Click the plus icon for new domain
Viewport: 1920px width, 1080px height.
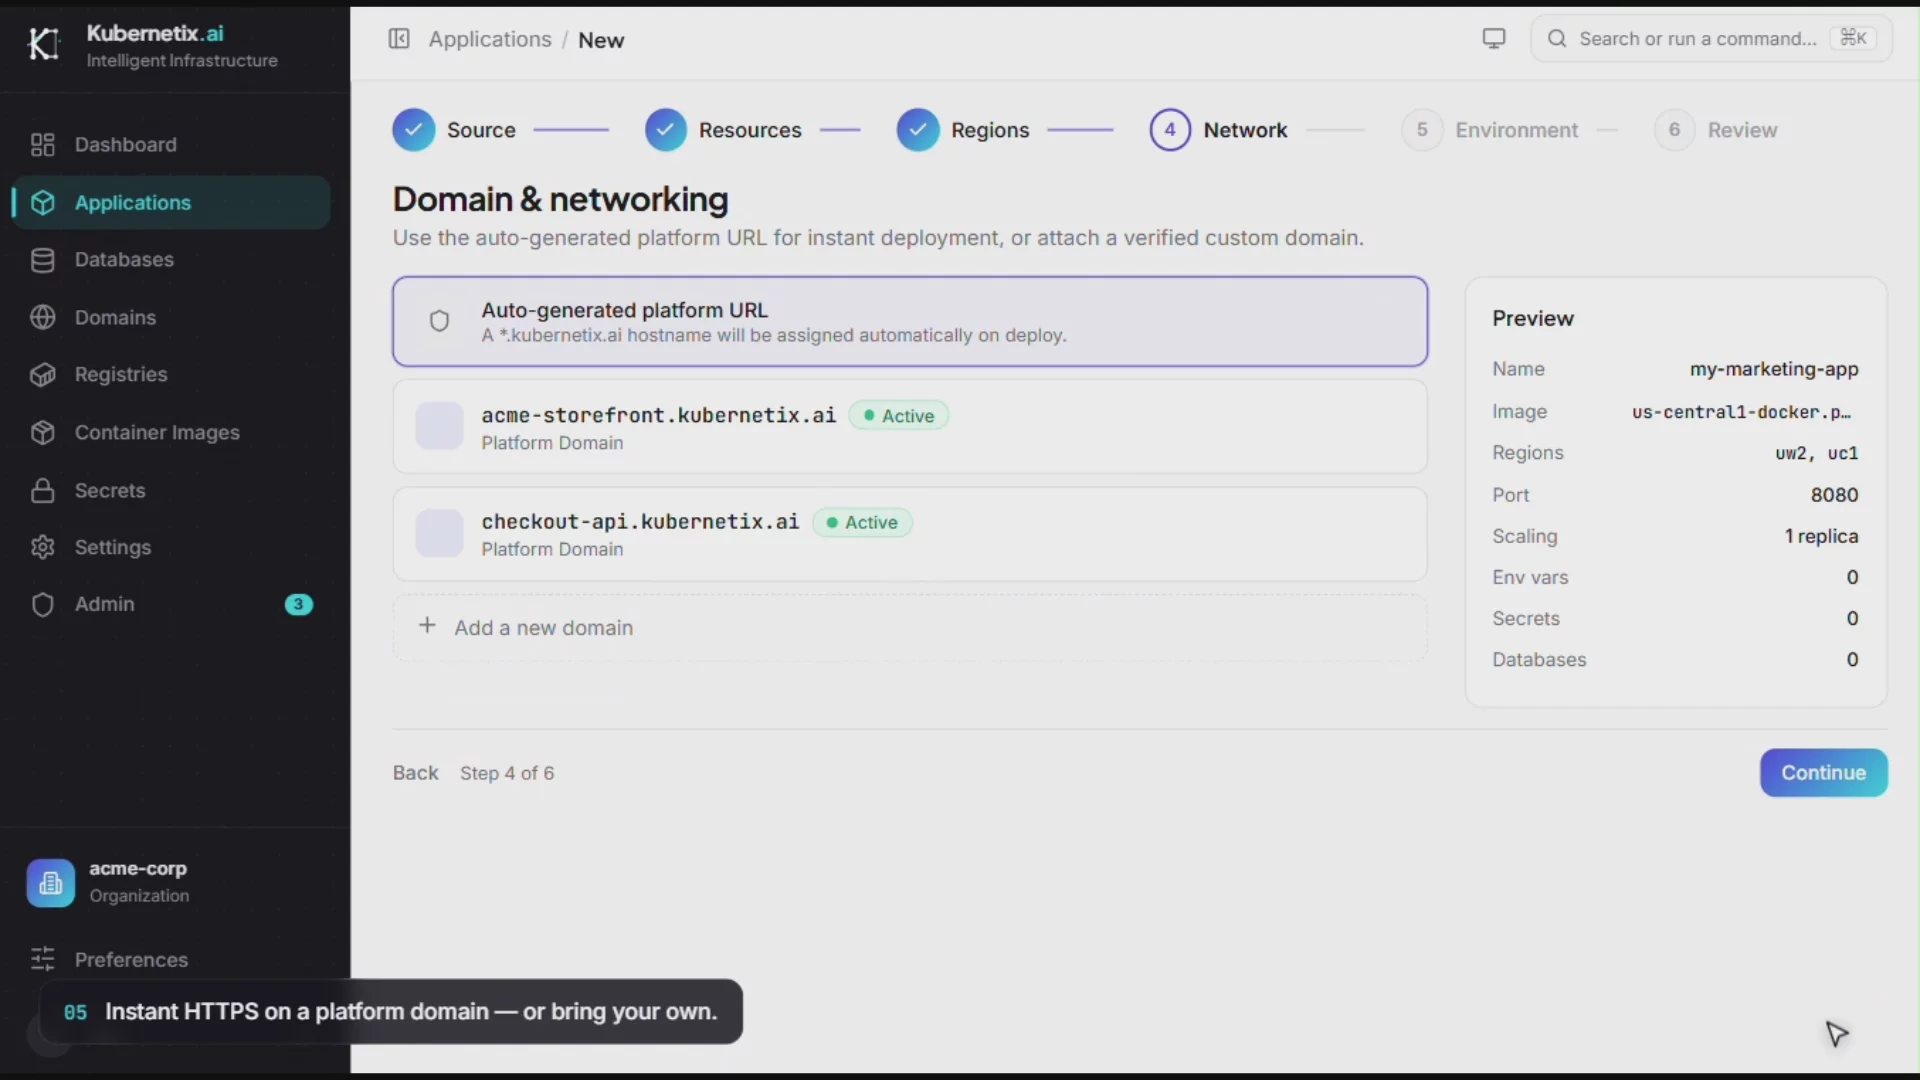tap(427, 626)
